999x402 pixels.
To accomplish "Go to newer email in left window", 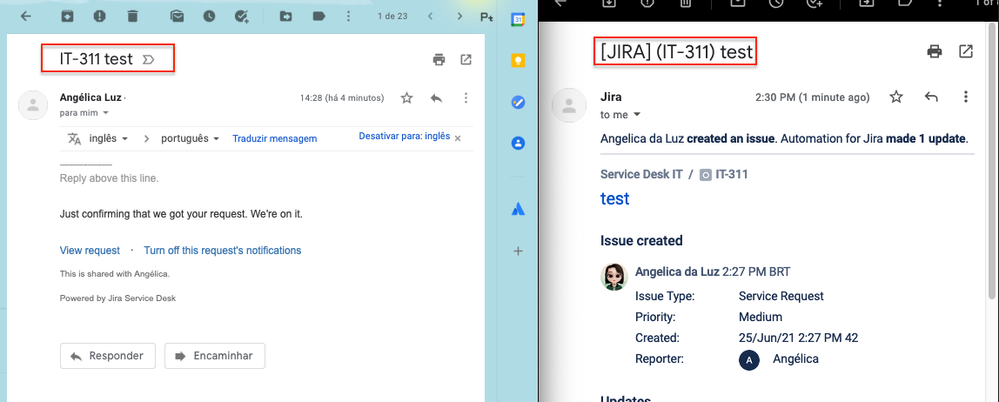I will point(431,17).
